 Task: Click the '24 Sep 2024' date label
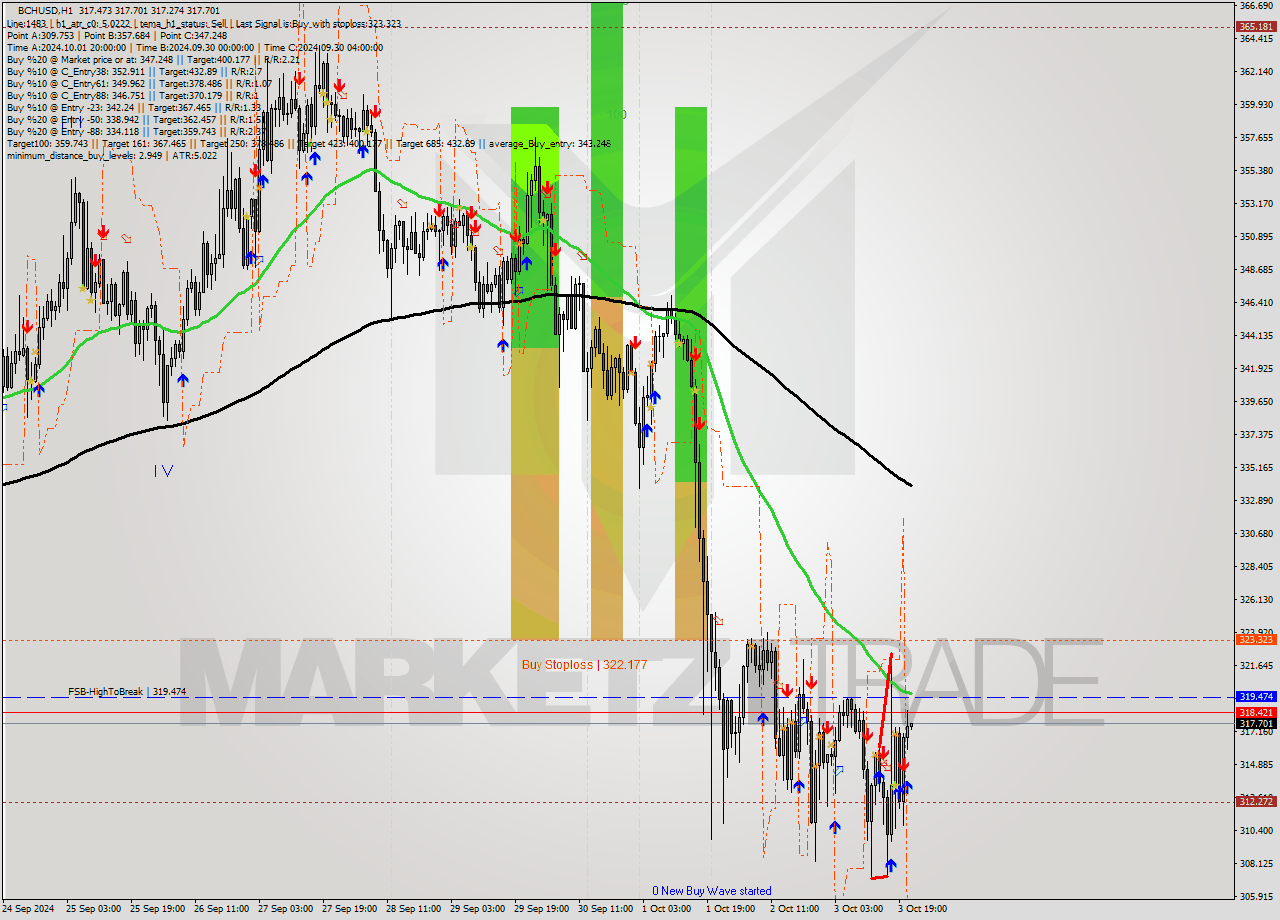[x=29, y=909]
